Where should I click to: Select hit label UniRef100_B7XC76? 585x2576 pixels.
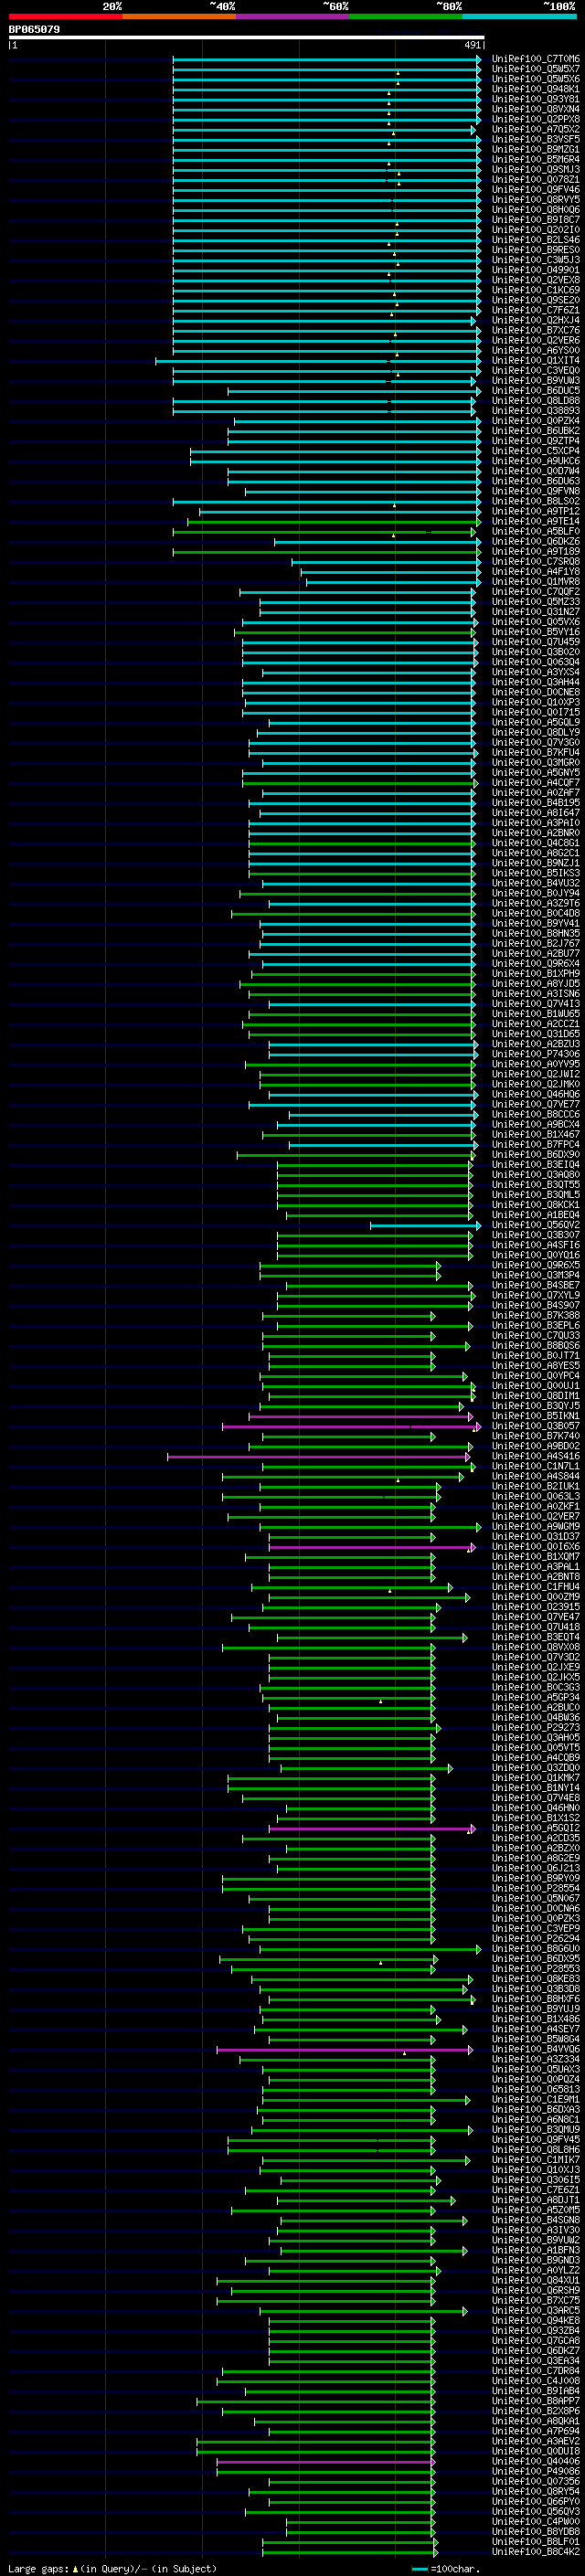click(x=535, y=330)
